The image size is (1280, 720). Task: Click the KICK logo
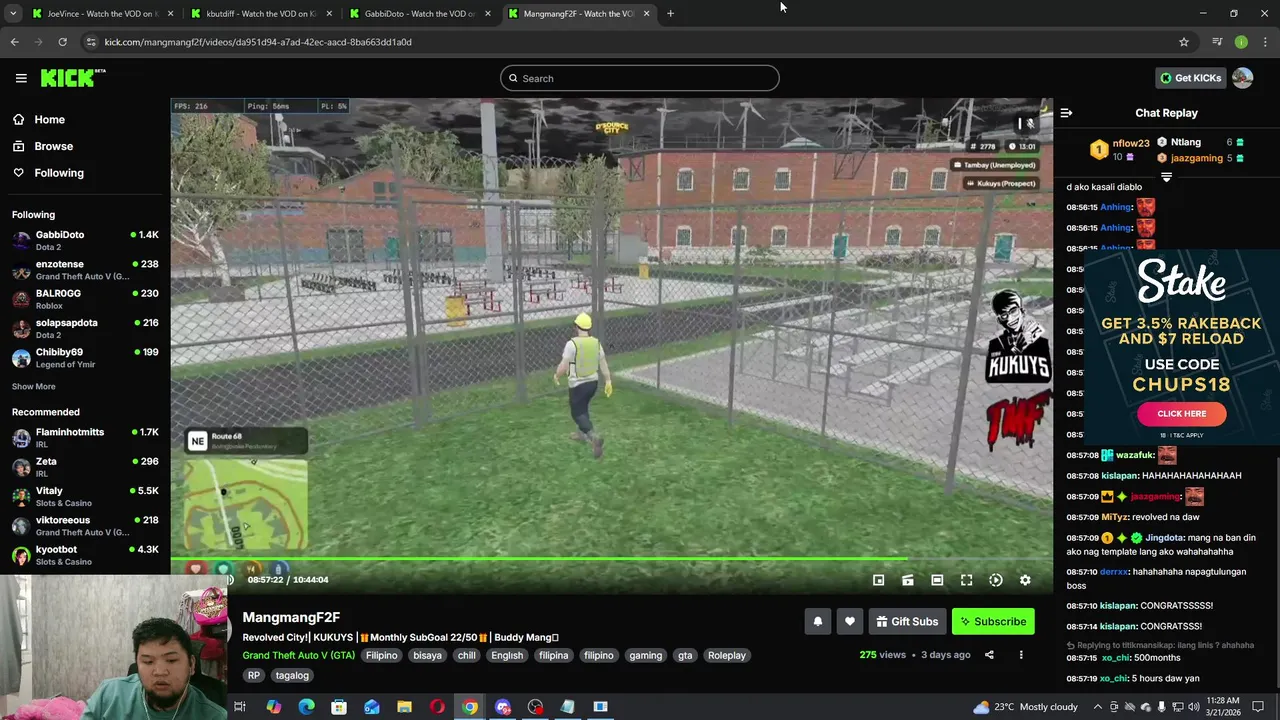pyautogui.click(x=72, y=78)
